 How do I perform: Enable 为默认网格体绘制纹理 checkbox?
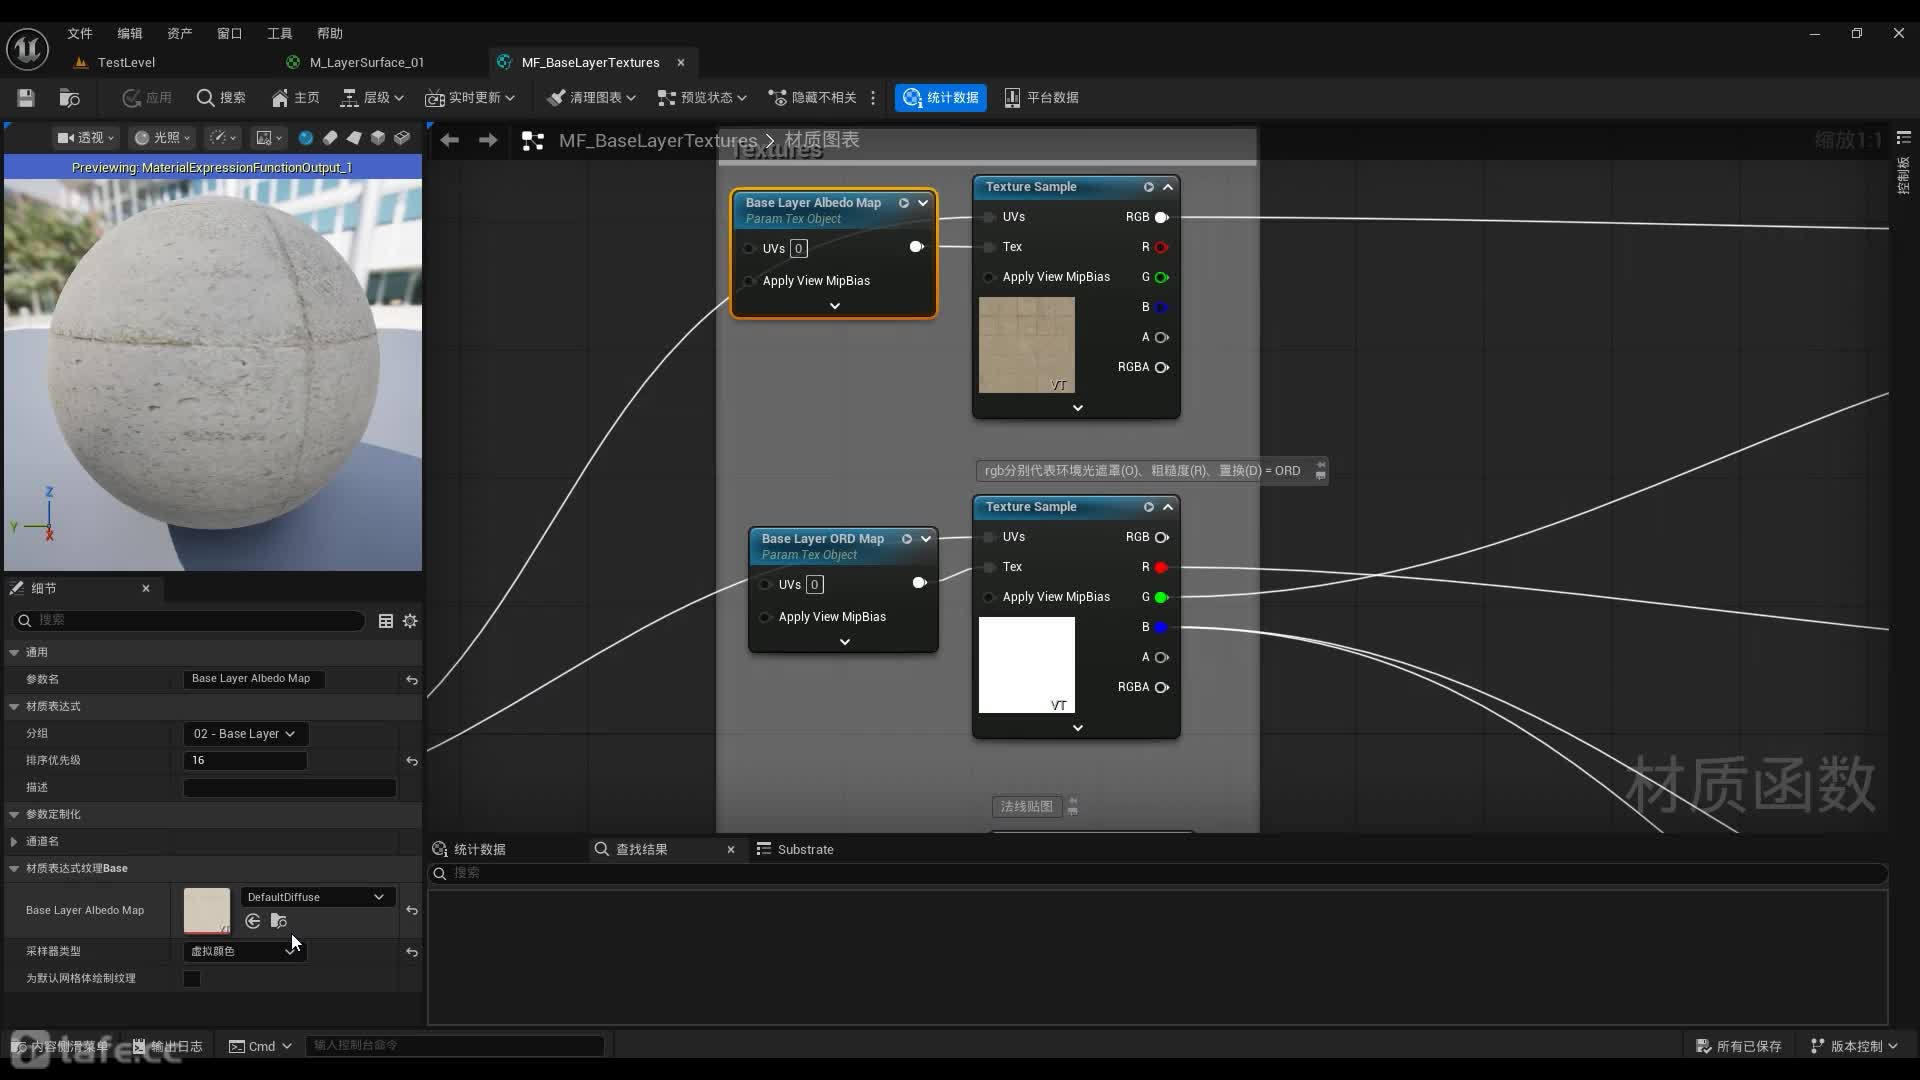pos(192,979)
